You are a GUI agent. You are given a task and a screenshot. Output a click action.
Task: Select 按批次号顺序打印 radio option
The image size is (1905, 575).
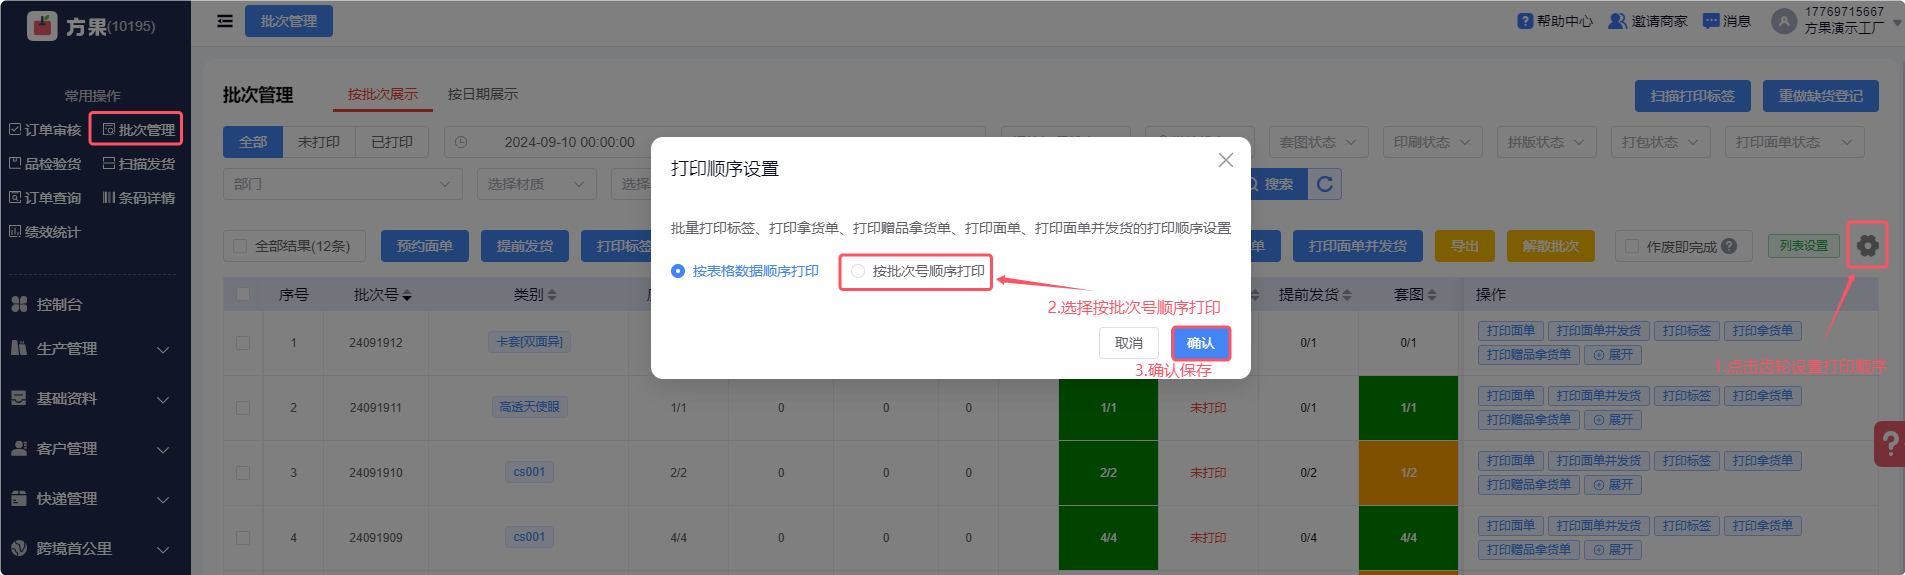[x=917, y=271]
